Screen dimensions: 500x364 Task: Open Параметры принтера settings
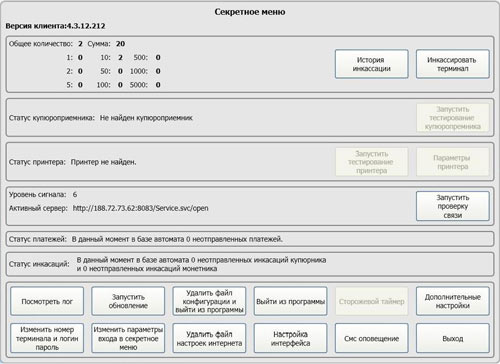point(452,162)
